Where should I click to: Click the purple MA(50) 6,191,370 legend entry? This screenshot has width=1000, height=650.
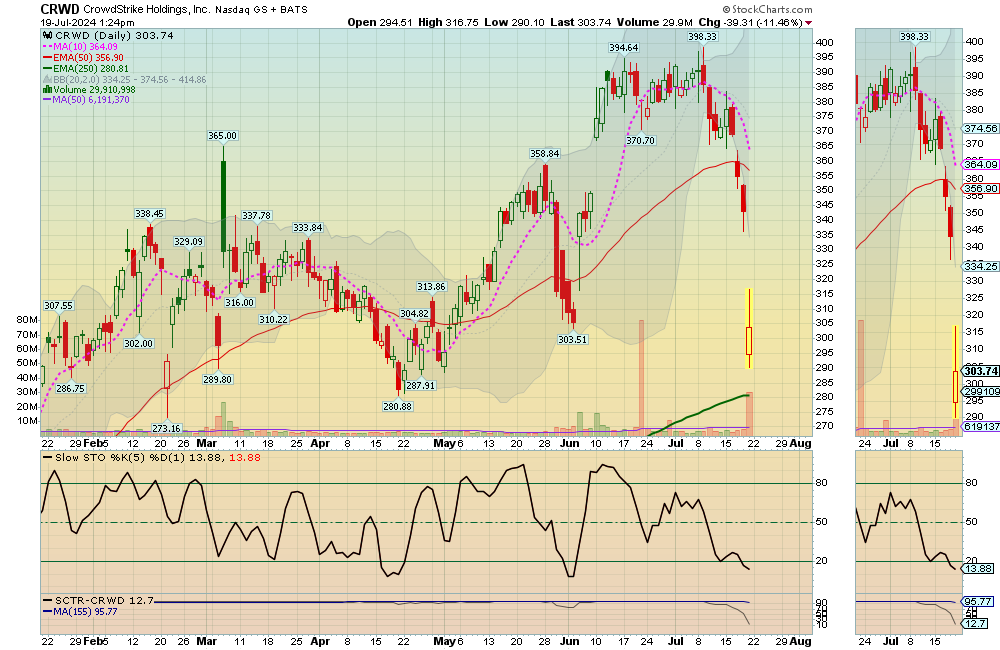[86, 100]
